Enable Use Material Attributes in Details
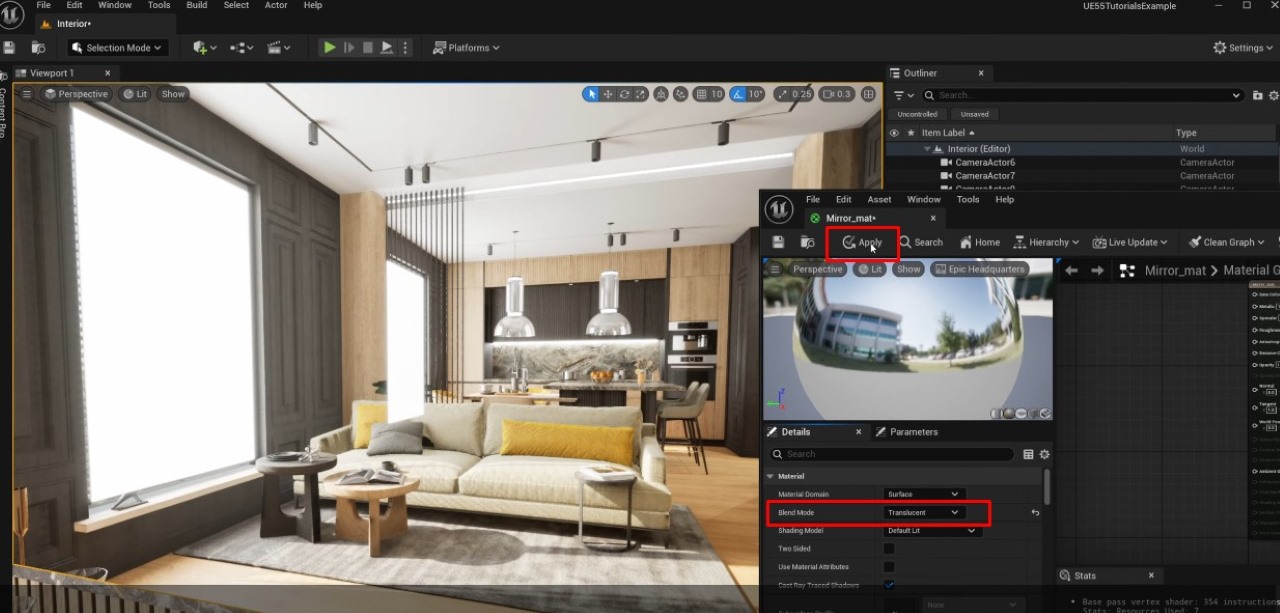This screenshot has width=1280, height=613. point(889,566)
